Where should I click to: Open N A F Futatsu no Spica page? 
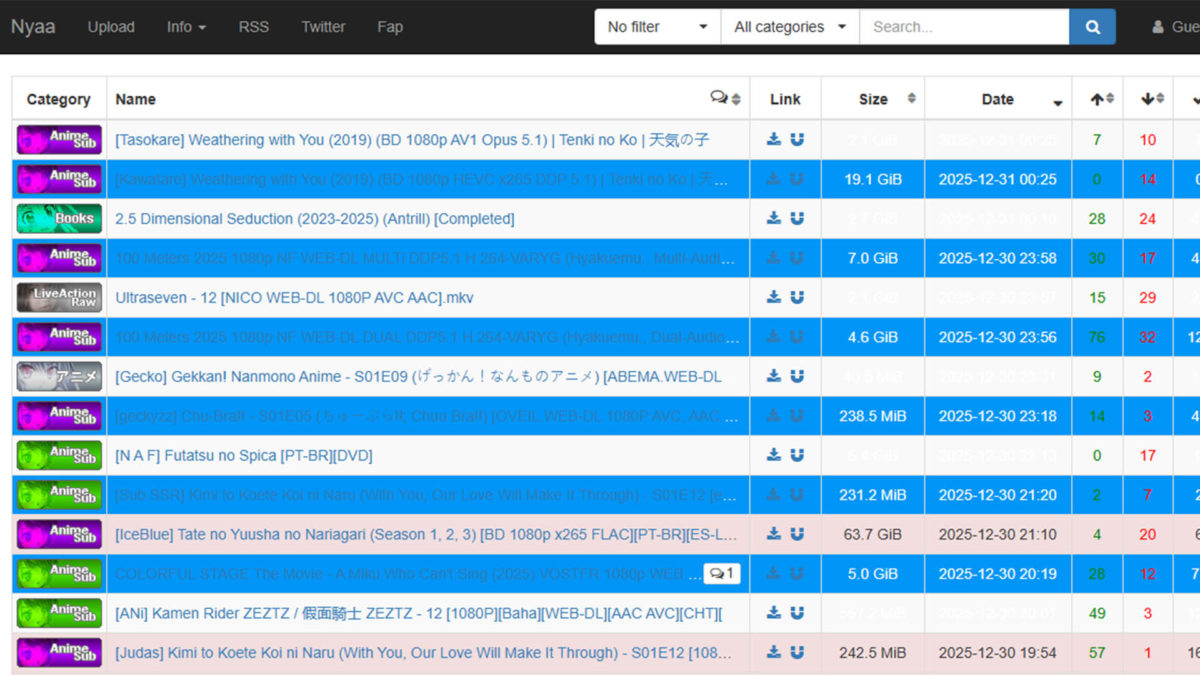tap(244, 455)
